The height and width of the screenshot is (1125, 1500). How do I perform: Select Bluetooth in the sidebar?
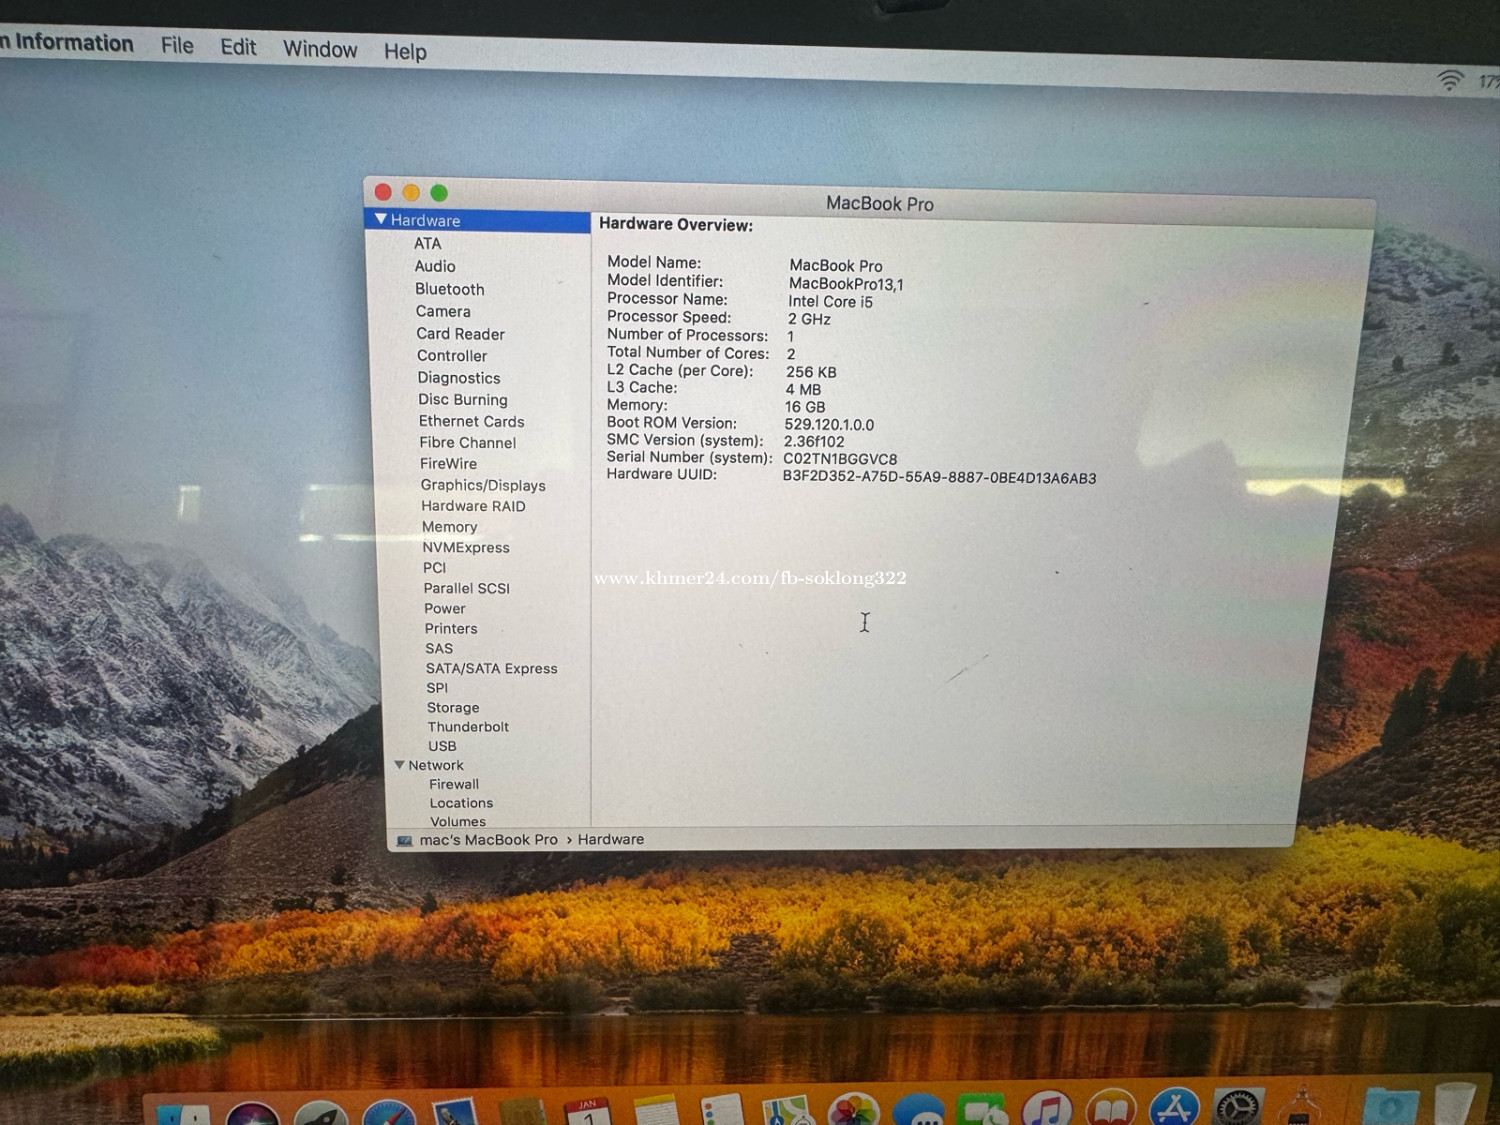pyautogui.click(x=450, y=289)
